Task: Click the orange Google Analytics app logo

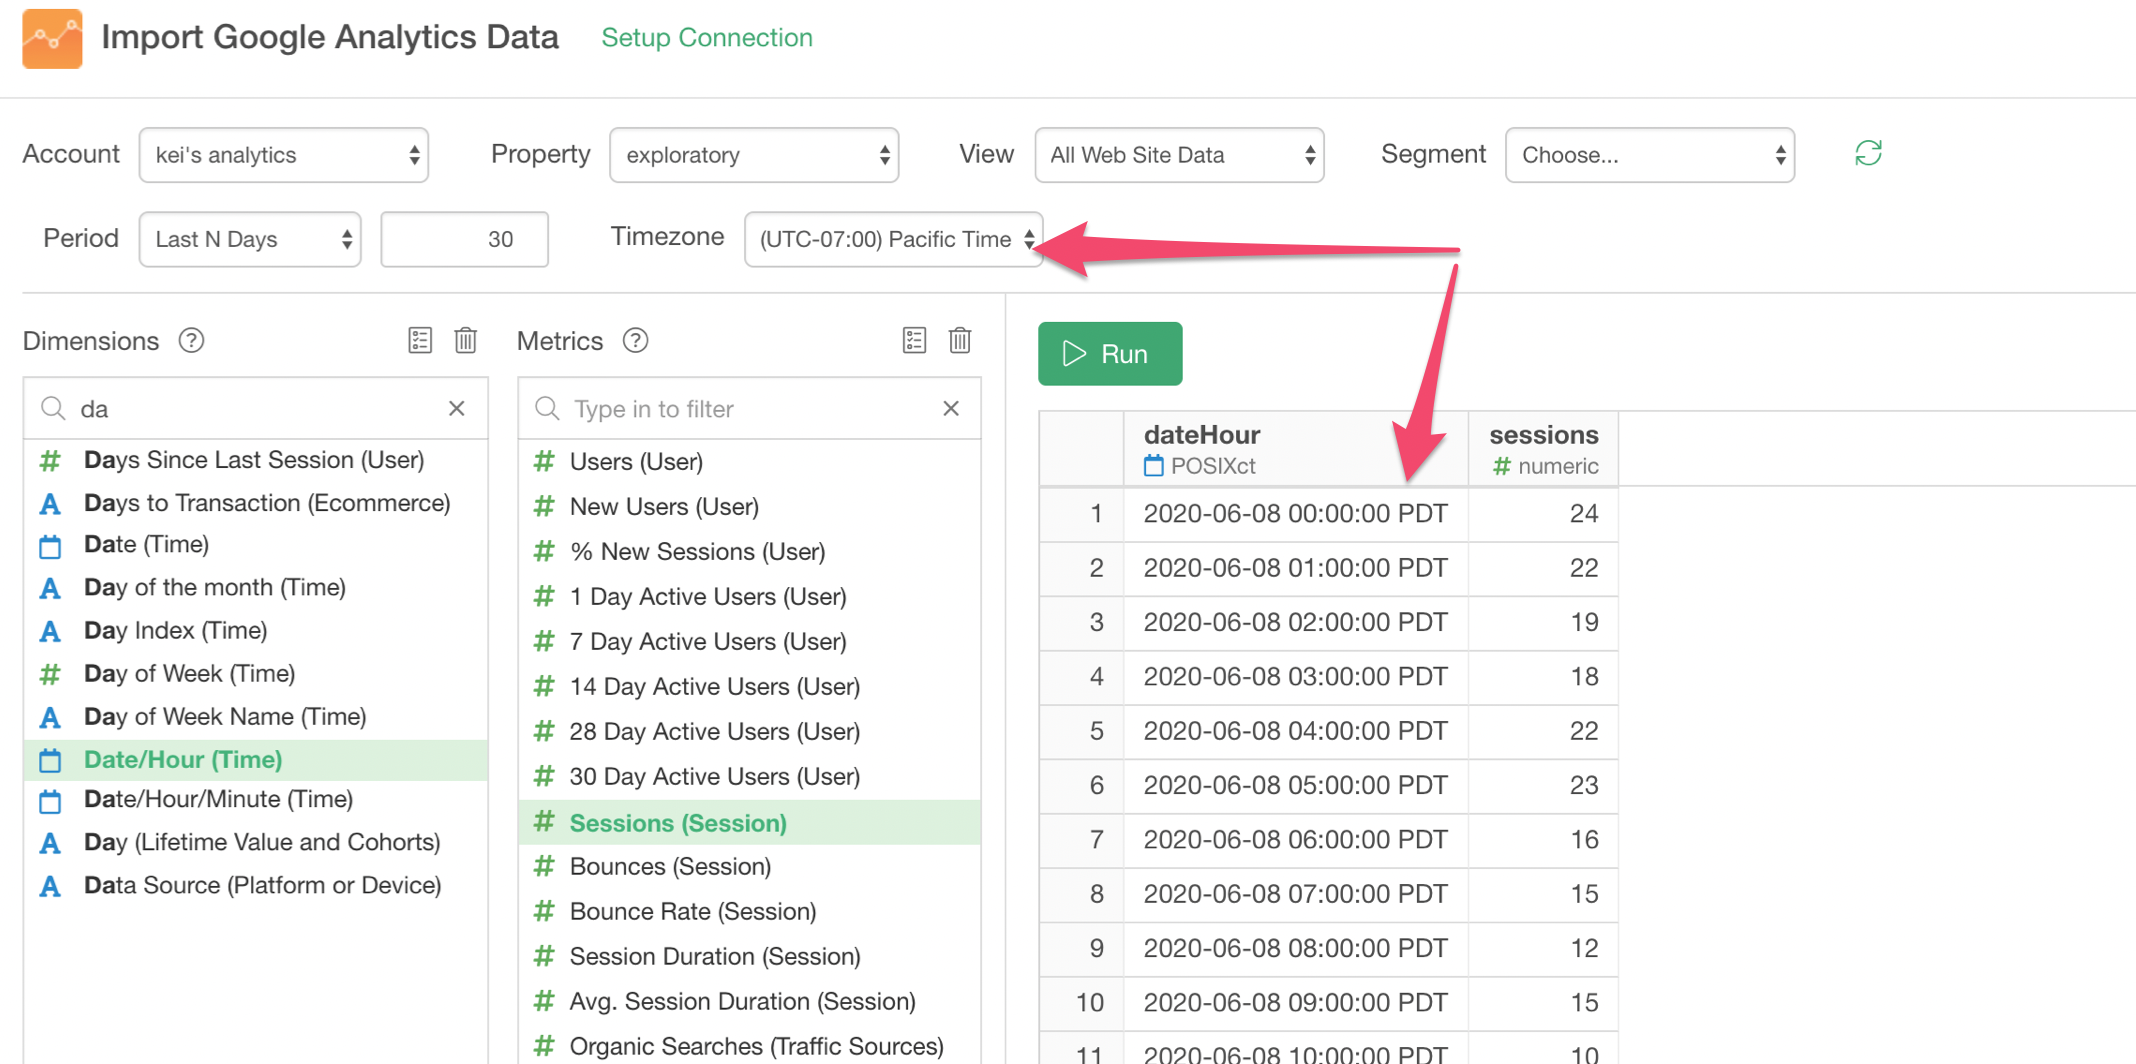Action: pyautogui.click(x=52, y=38)
